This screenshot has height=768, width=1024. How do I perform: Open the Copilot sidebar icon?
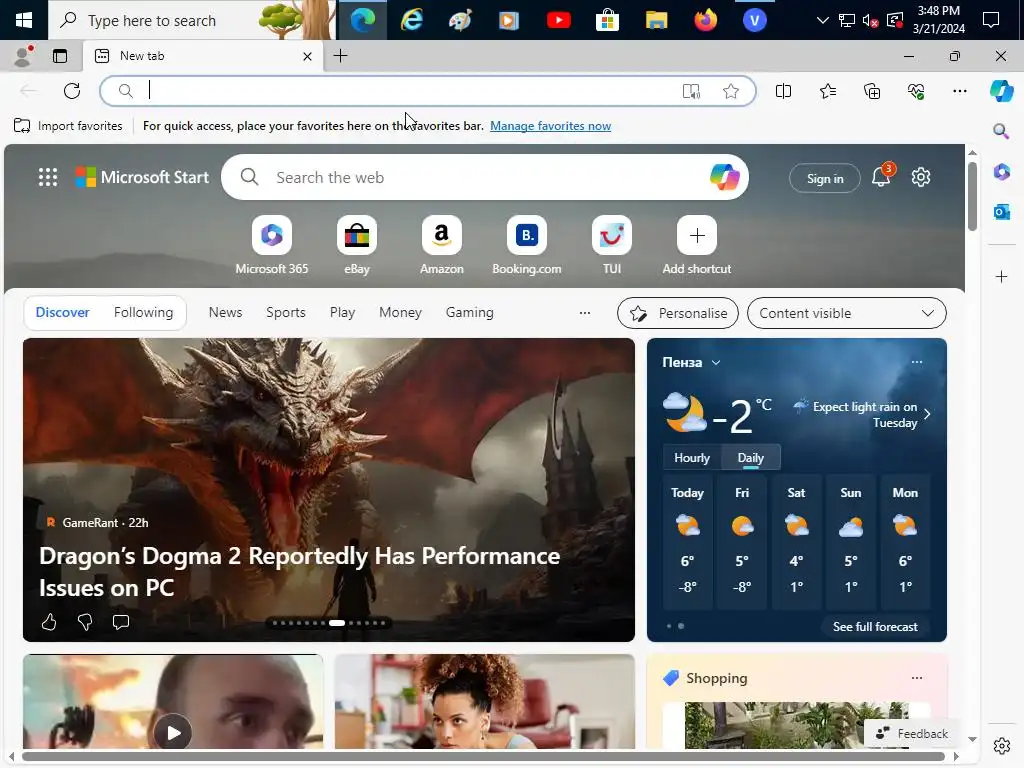[1001, 91]
